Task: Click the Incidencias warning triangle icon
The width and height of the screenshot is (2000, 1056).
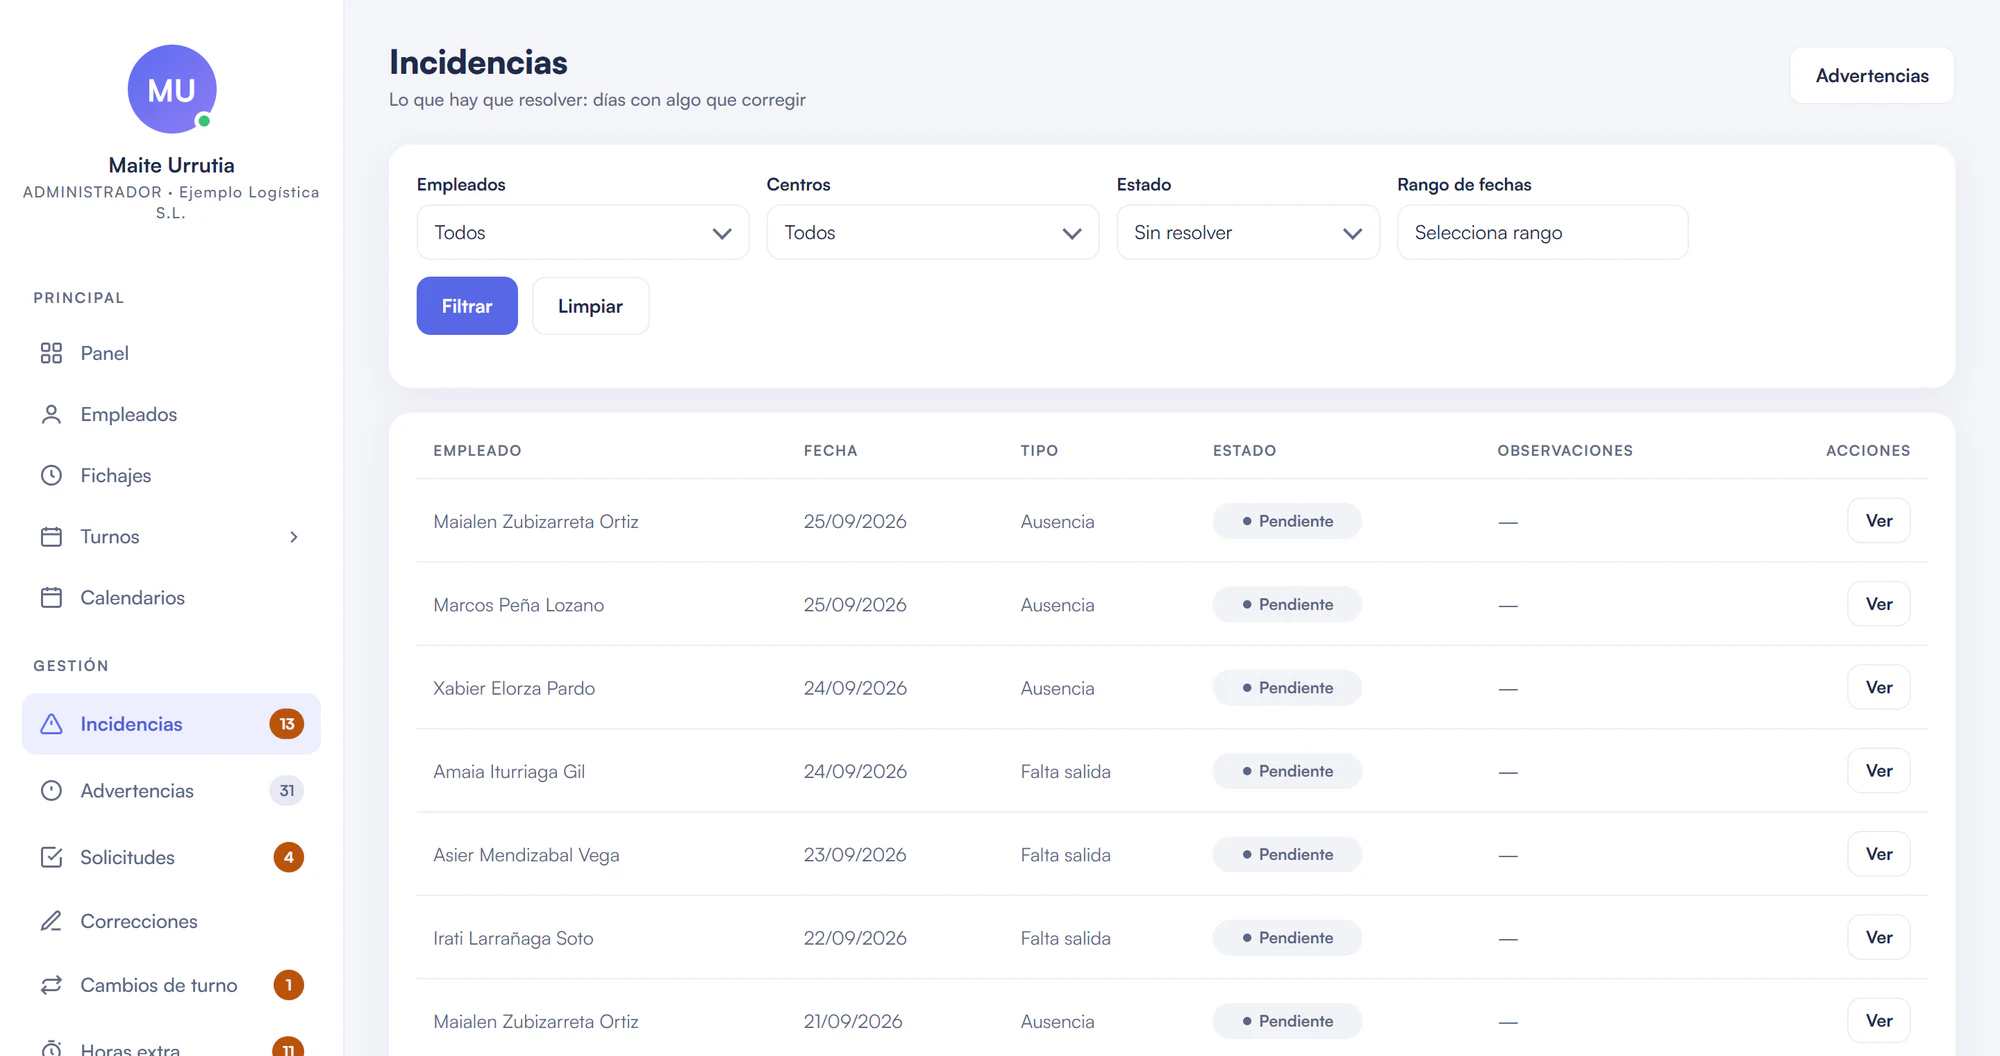Action: [51, 724]
